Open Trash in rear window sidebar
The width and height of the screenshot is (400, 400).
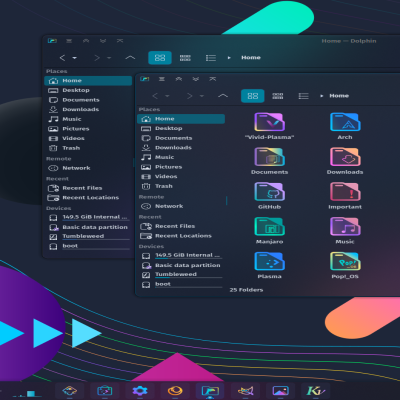88,148
